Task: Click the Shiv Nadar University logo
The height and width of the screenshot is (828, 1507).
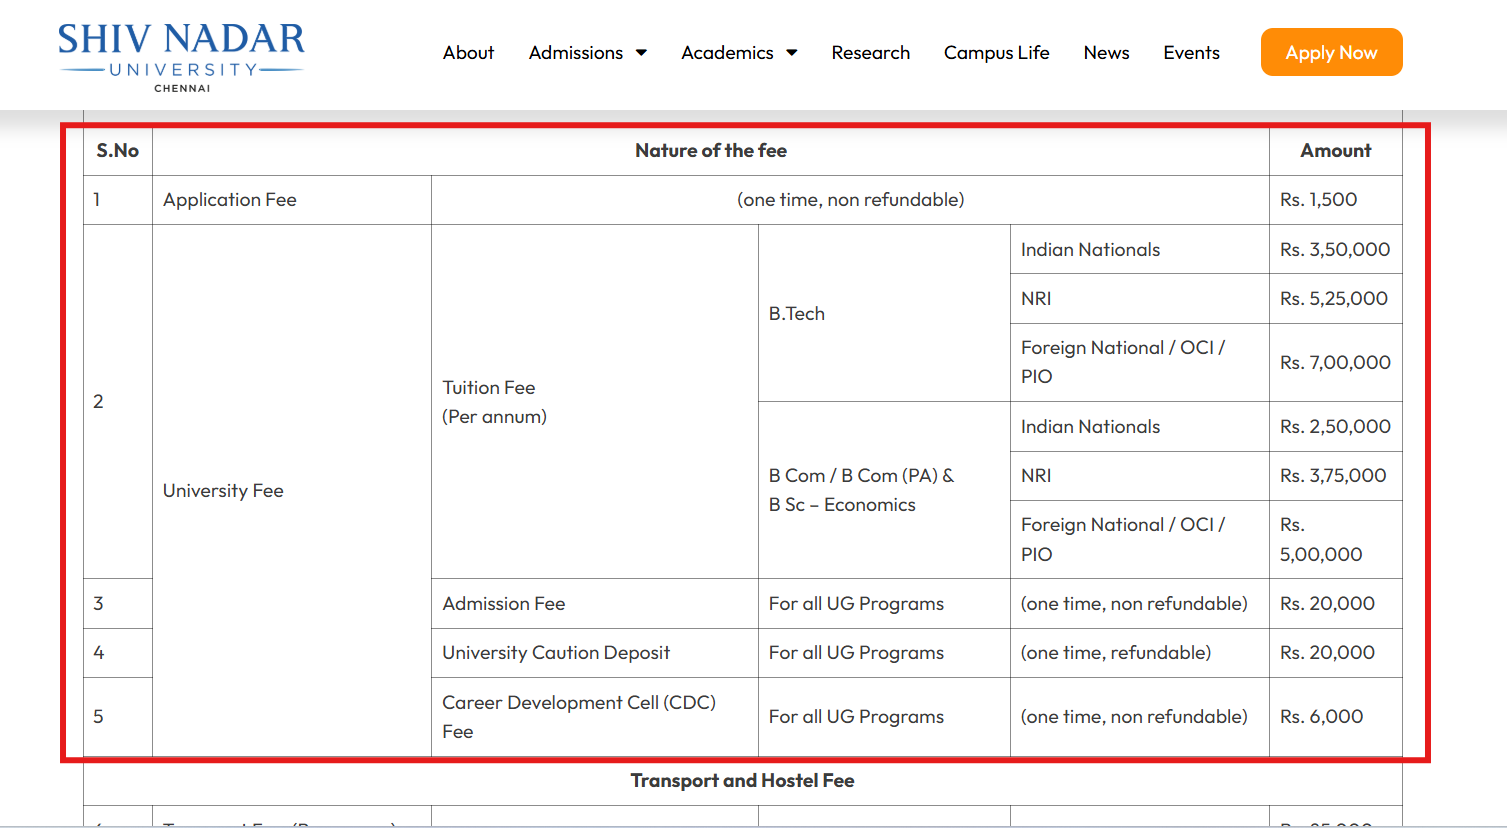Action: tap(182, 50)
